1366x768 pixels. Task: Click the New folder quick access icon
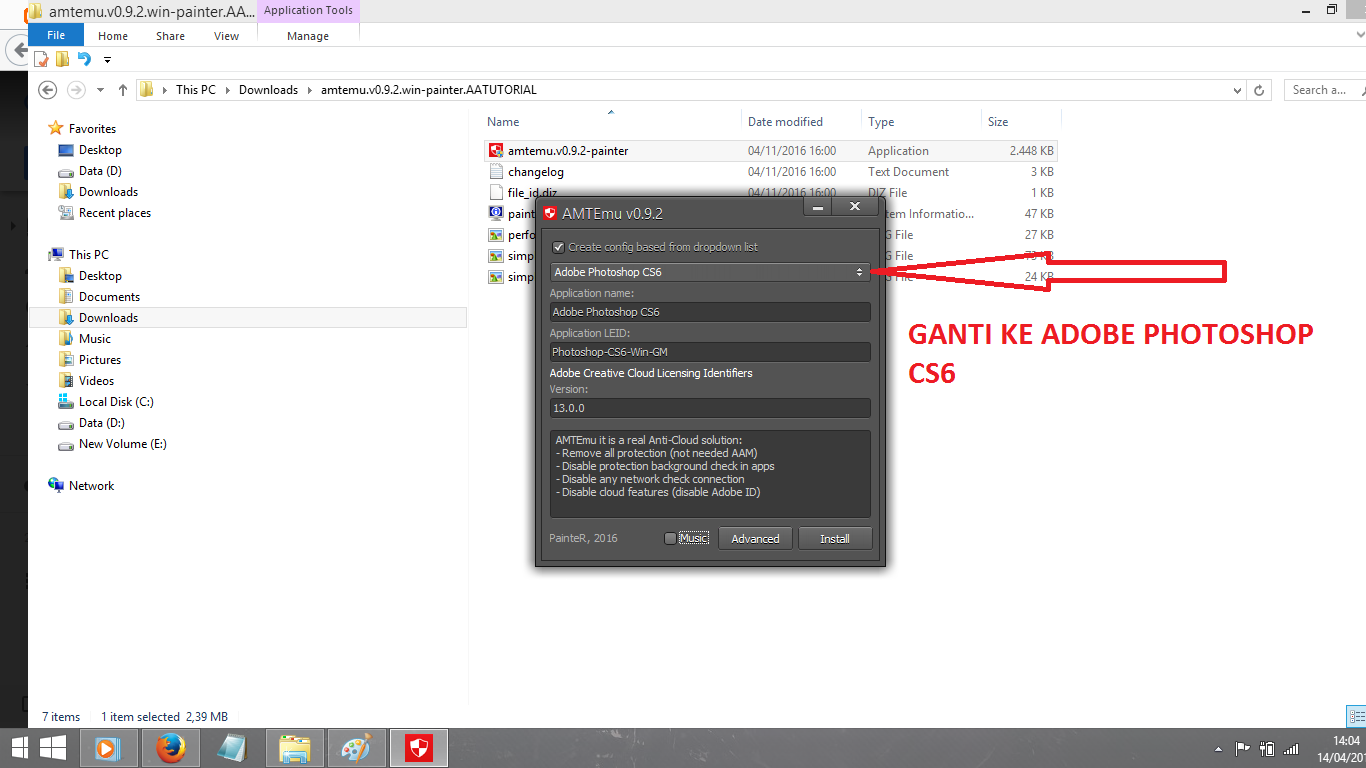(62, 60)
